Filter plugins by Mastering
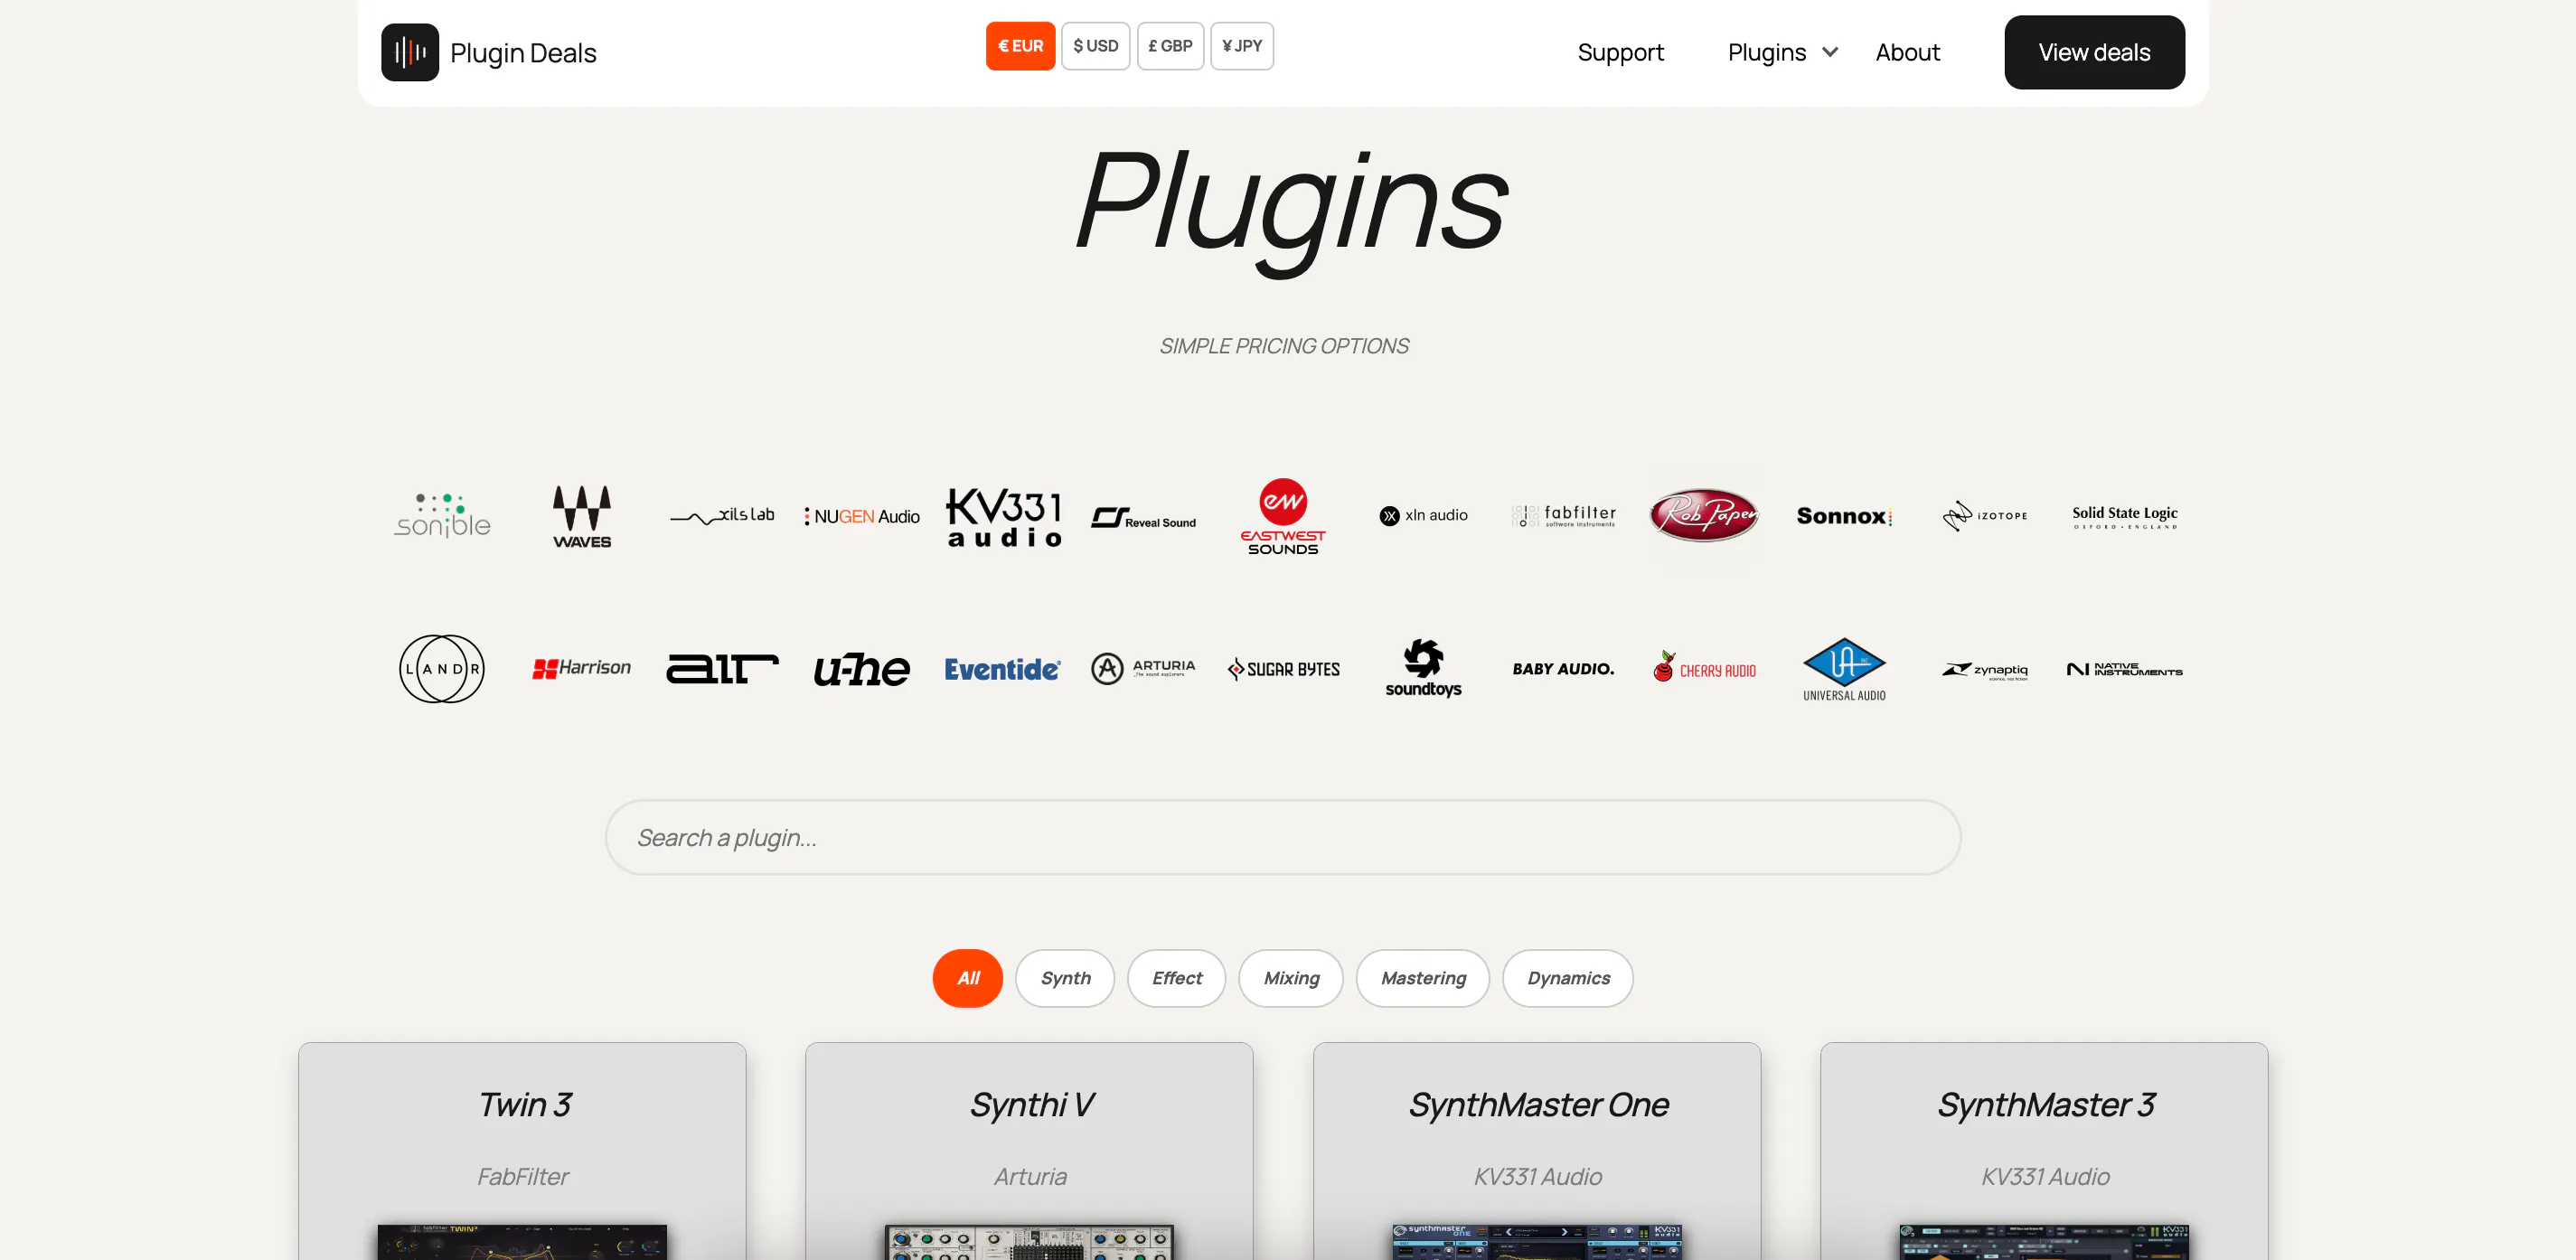The image size is (2576, 1260). pyautogui.click(x=1423, y=977)
